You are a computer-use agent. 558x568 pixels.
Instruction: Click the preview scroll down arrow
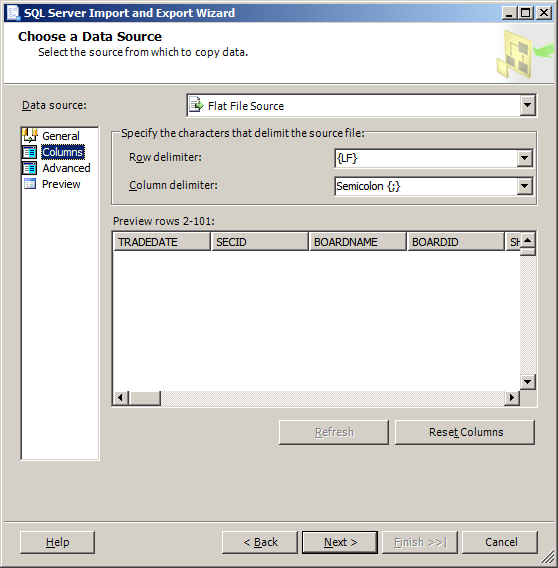pos(528,381)
